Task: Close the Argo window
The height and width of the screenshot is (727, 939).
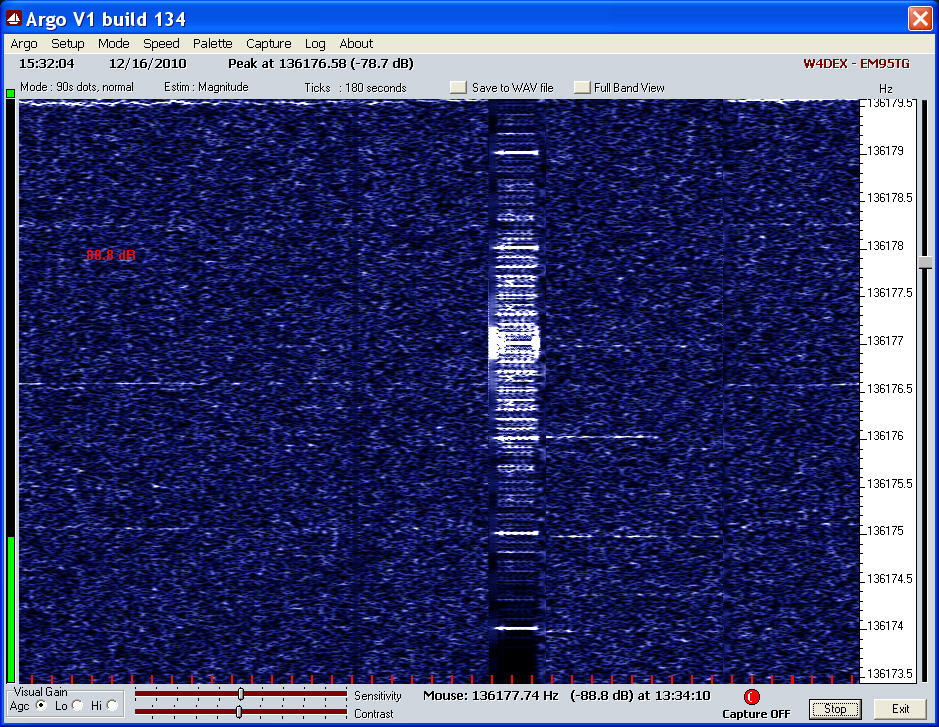Action: coord(920,19)
